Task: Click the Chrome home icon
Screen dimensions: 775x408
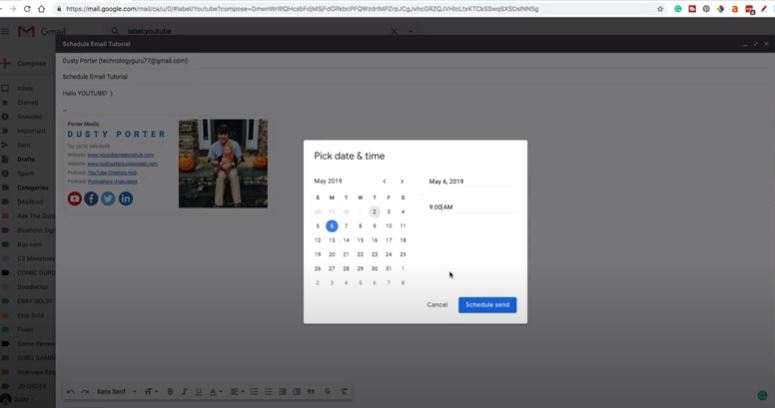Action: [42, 9]
